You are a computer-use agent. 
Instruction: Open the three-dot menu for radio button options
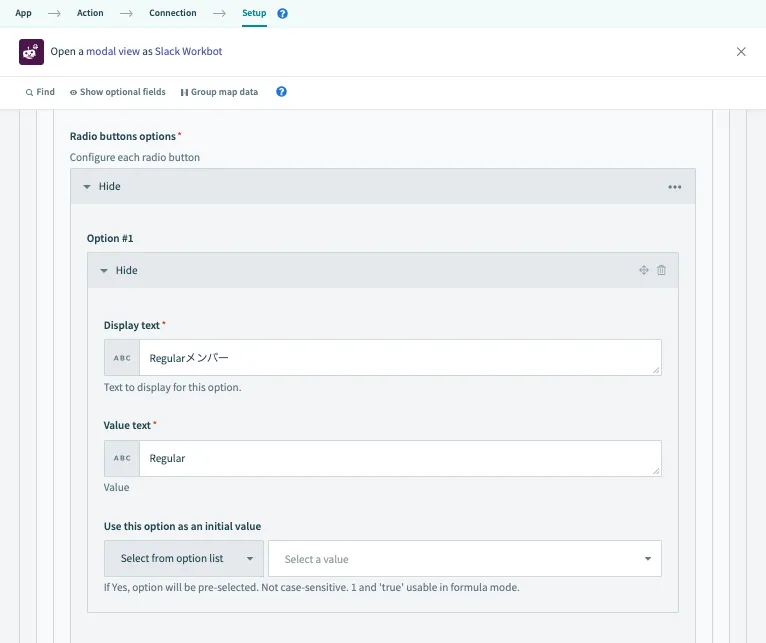point(675,187)
